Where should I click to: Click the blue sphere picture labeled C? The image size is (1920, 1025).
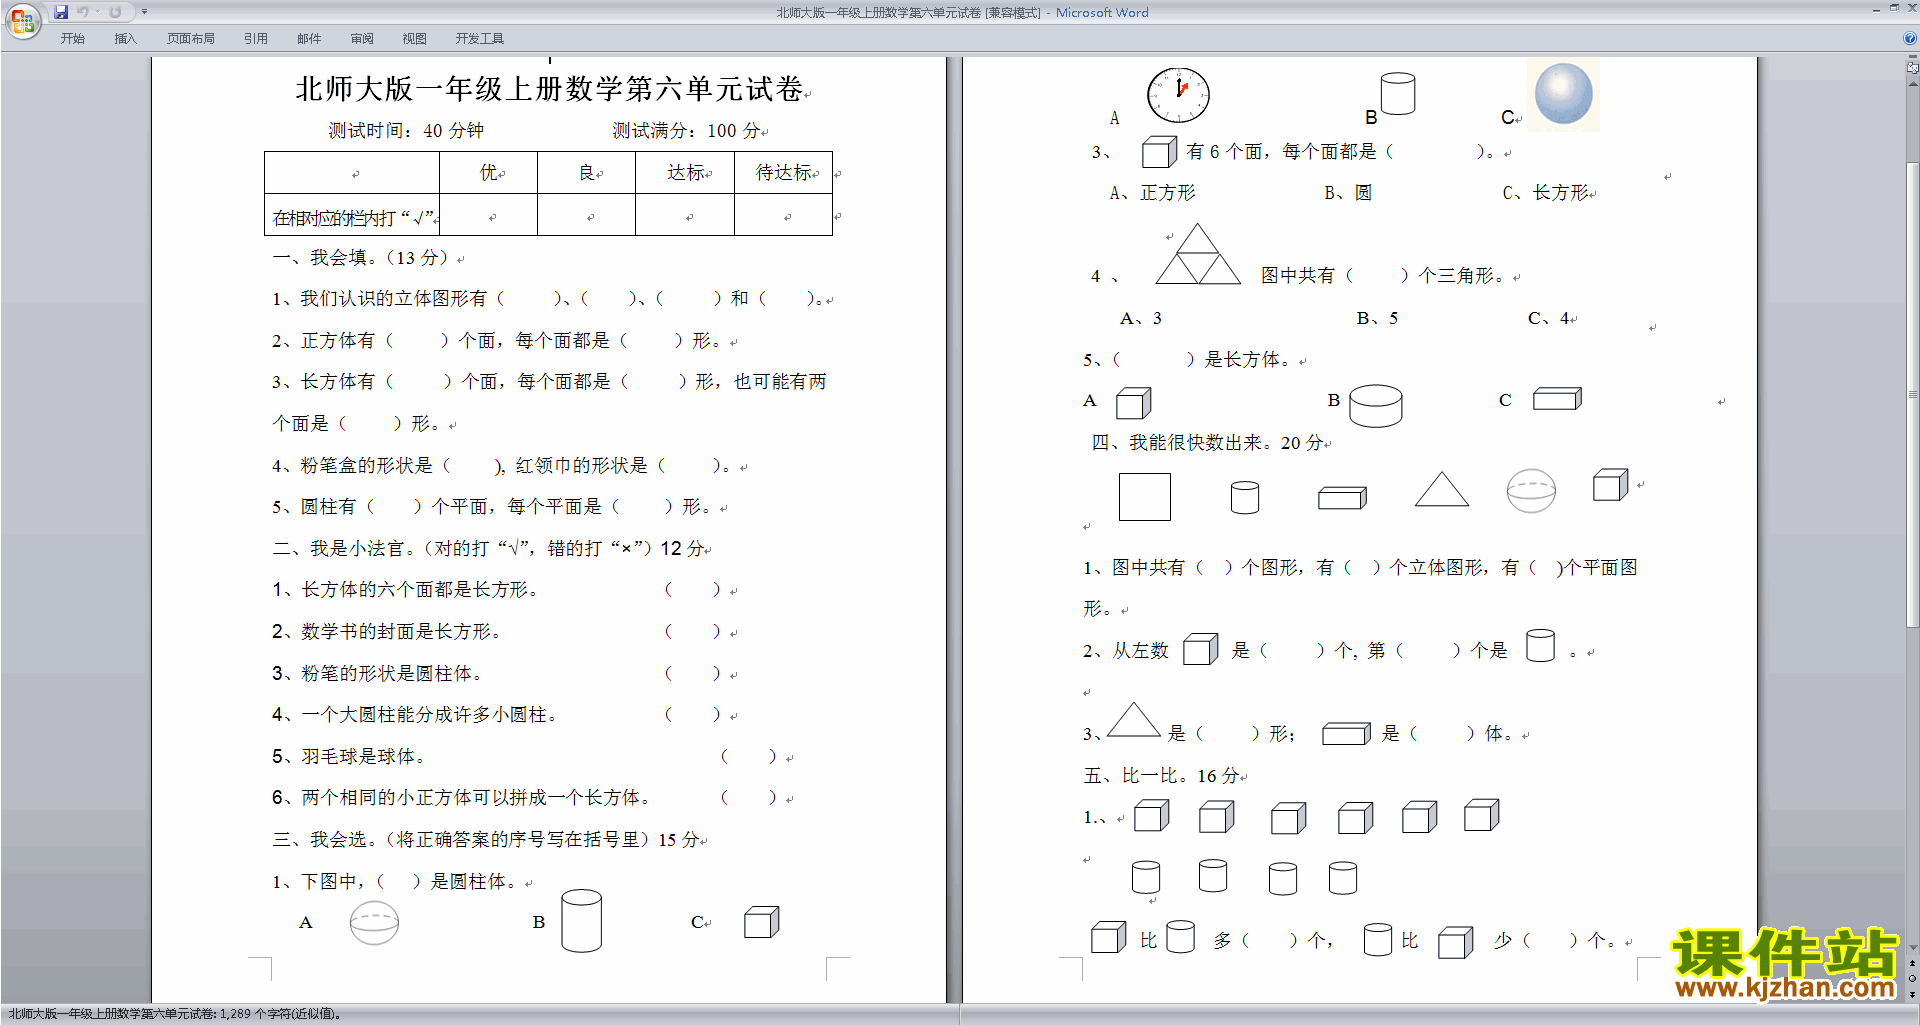[x=1563, y=94]
